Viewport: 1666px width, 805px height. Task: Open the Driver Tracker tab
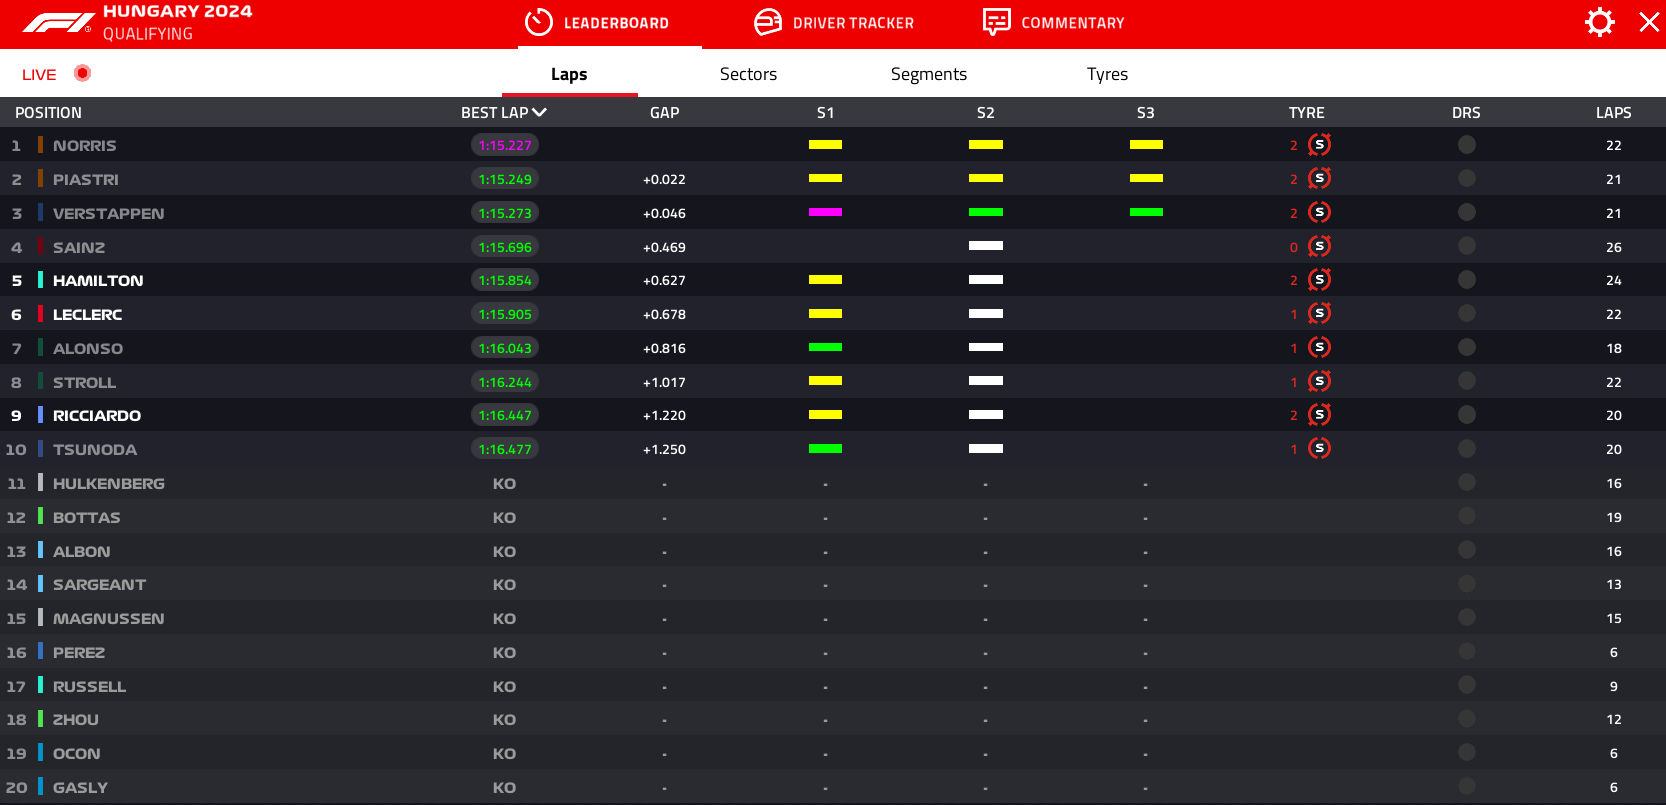coord(834,22)
